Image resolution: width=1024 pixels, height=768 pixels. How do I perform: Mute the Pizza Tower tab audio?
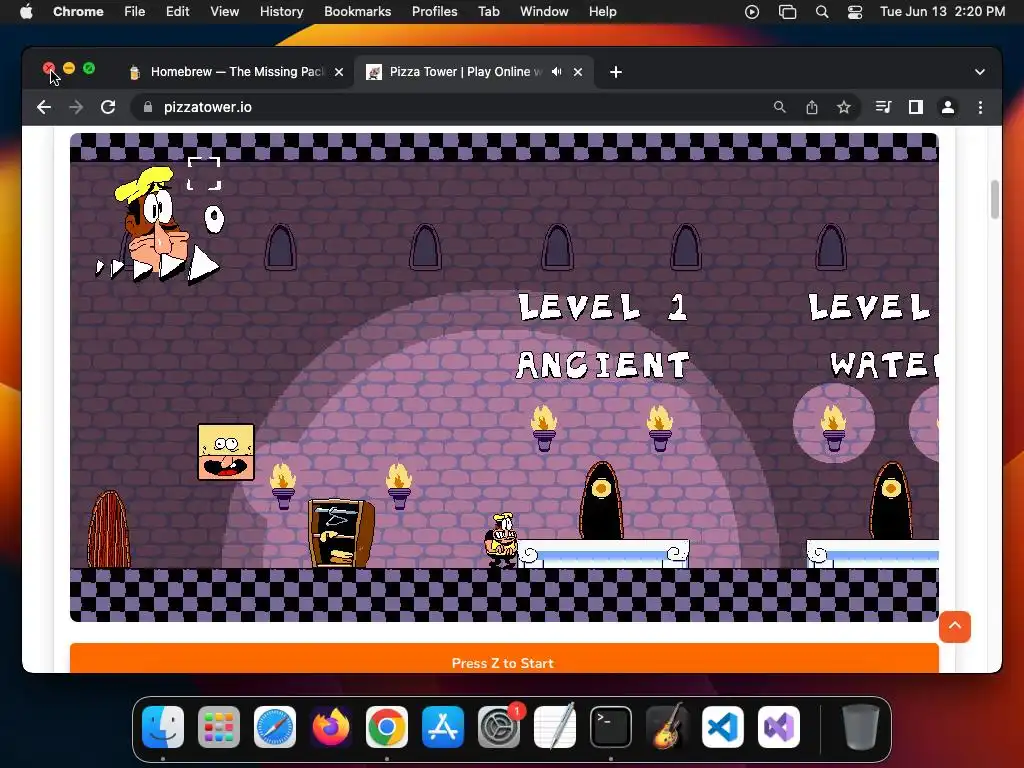coord(556,72)
